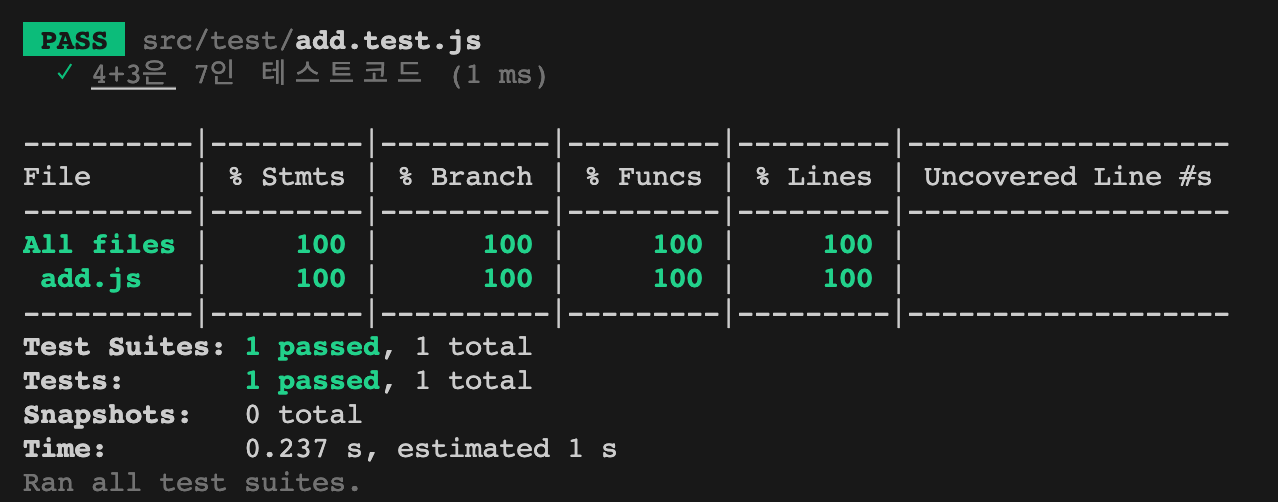Click All files % Funcs value 100
The image size is (1278, 502).
click(677, 245)
